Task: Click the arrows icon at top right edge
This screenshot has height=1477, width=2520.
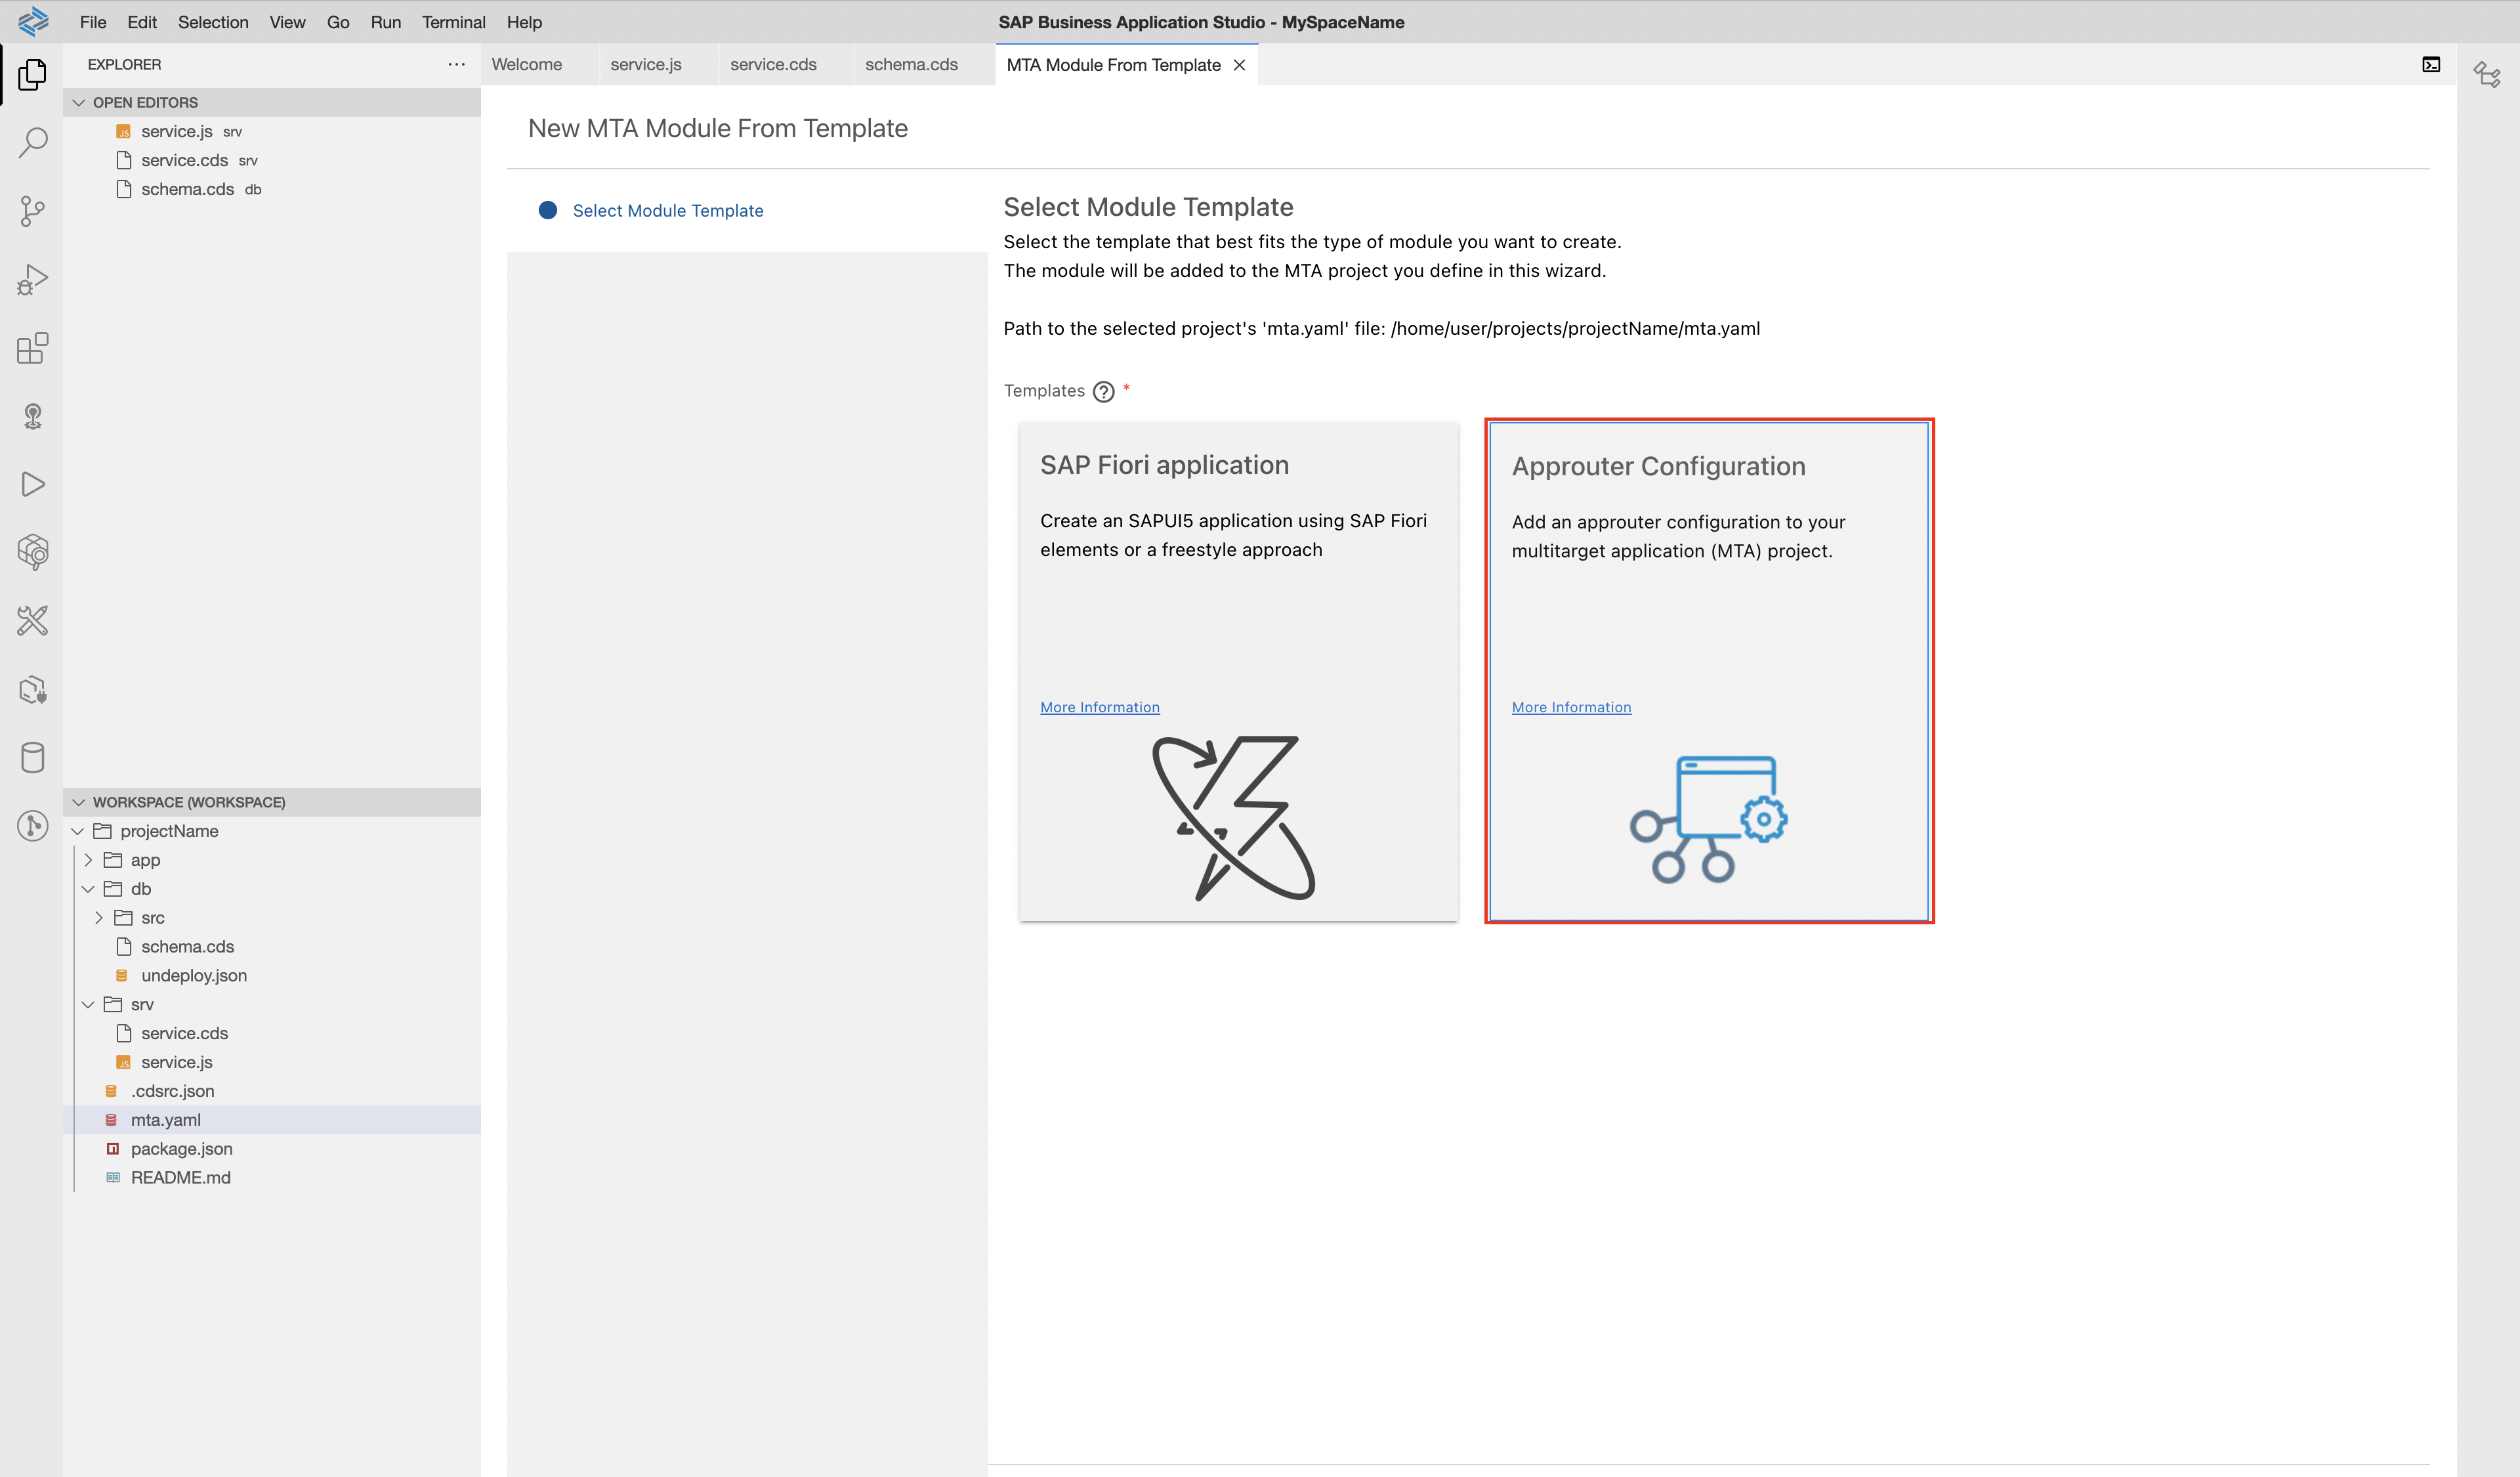Action: pyautogui.click(x=2487, y=74)
